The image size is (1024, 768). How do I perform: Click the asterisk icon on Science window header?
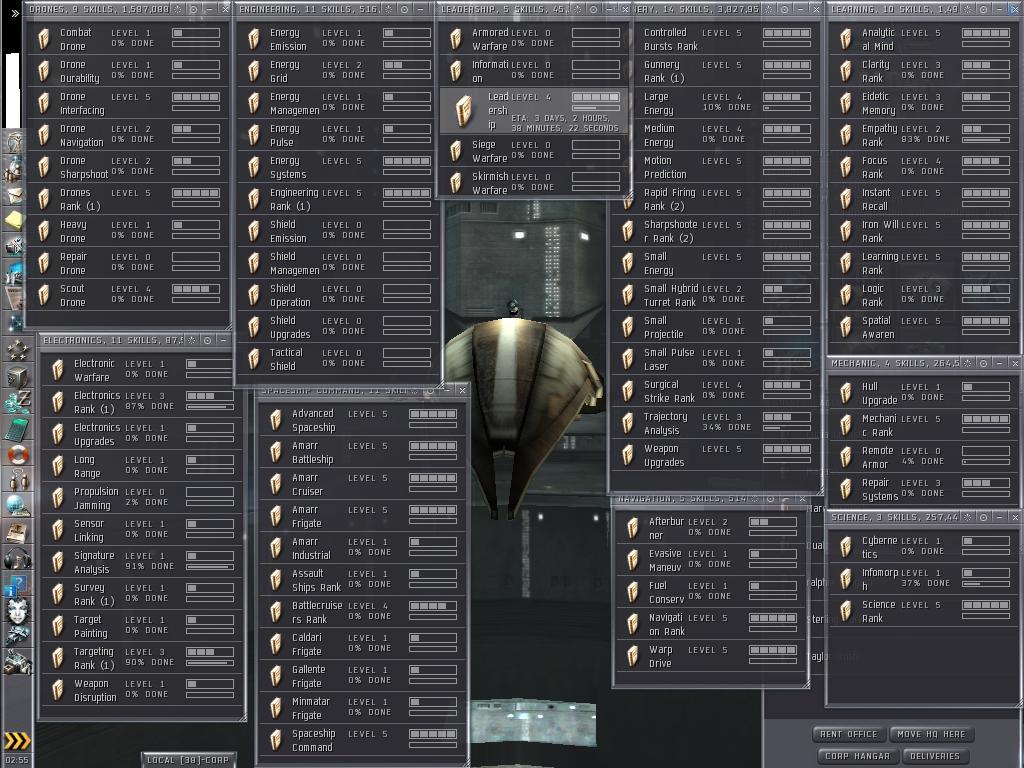[x=968, y=517]
